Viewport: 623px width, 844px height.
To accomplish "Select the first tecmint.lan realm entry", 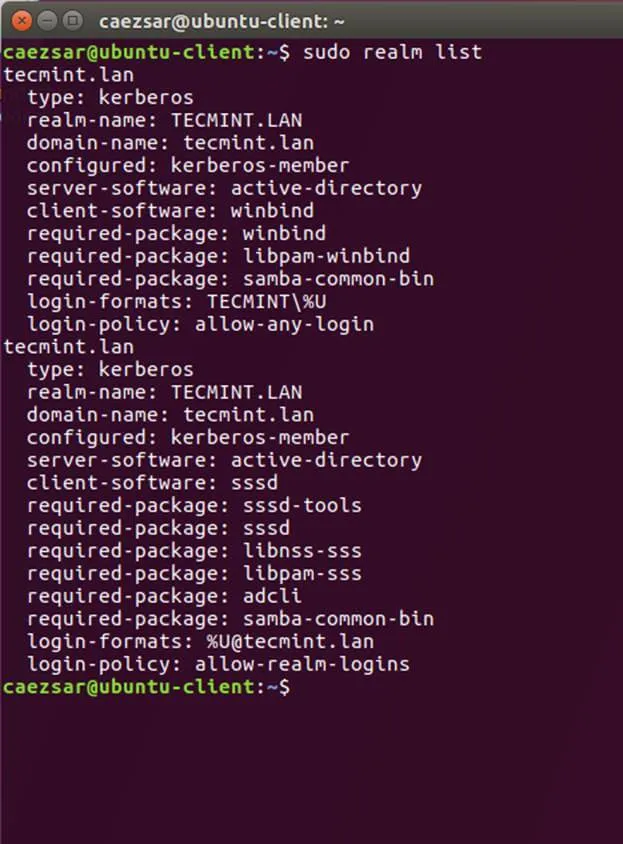I will (66, 74).
